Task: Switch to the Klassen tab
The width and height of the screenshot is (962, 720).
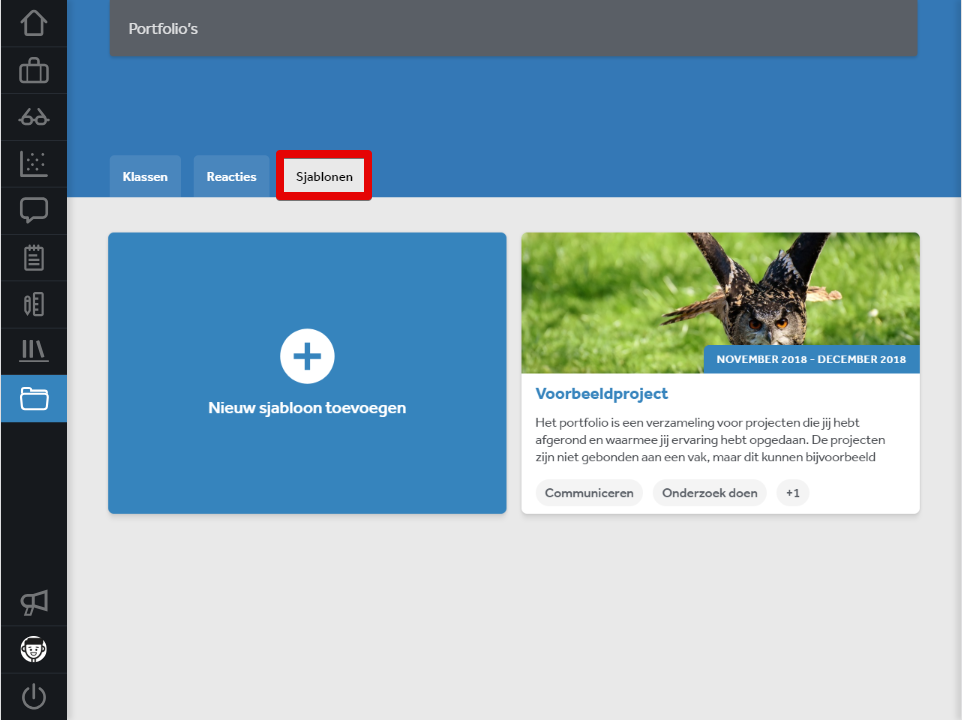Action: [145, 177]
